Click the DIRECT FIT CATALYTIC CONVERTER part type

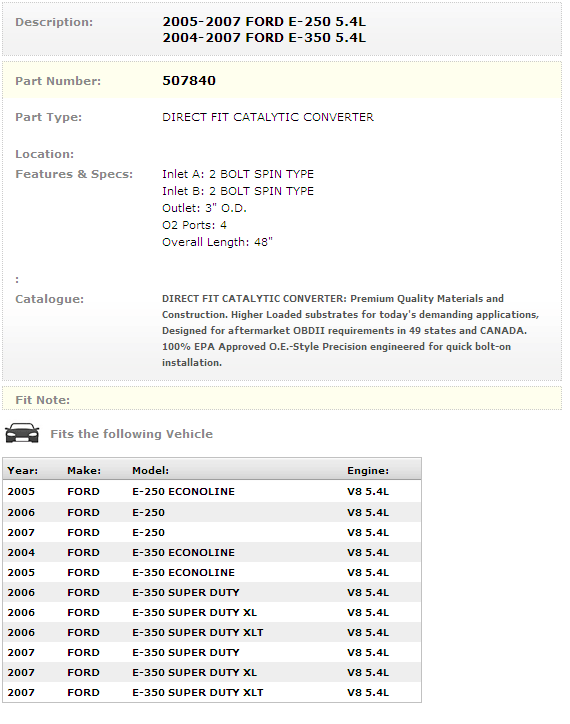(268, 117)
